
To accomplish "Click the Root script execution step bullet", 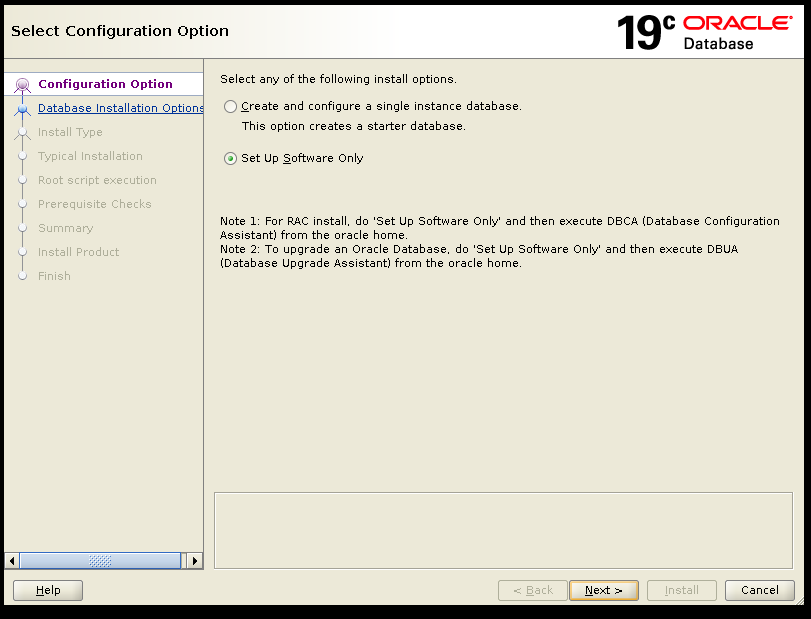I will [22, 180].
